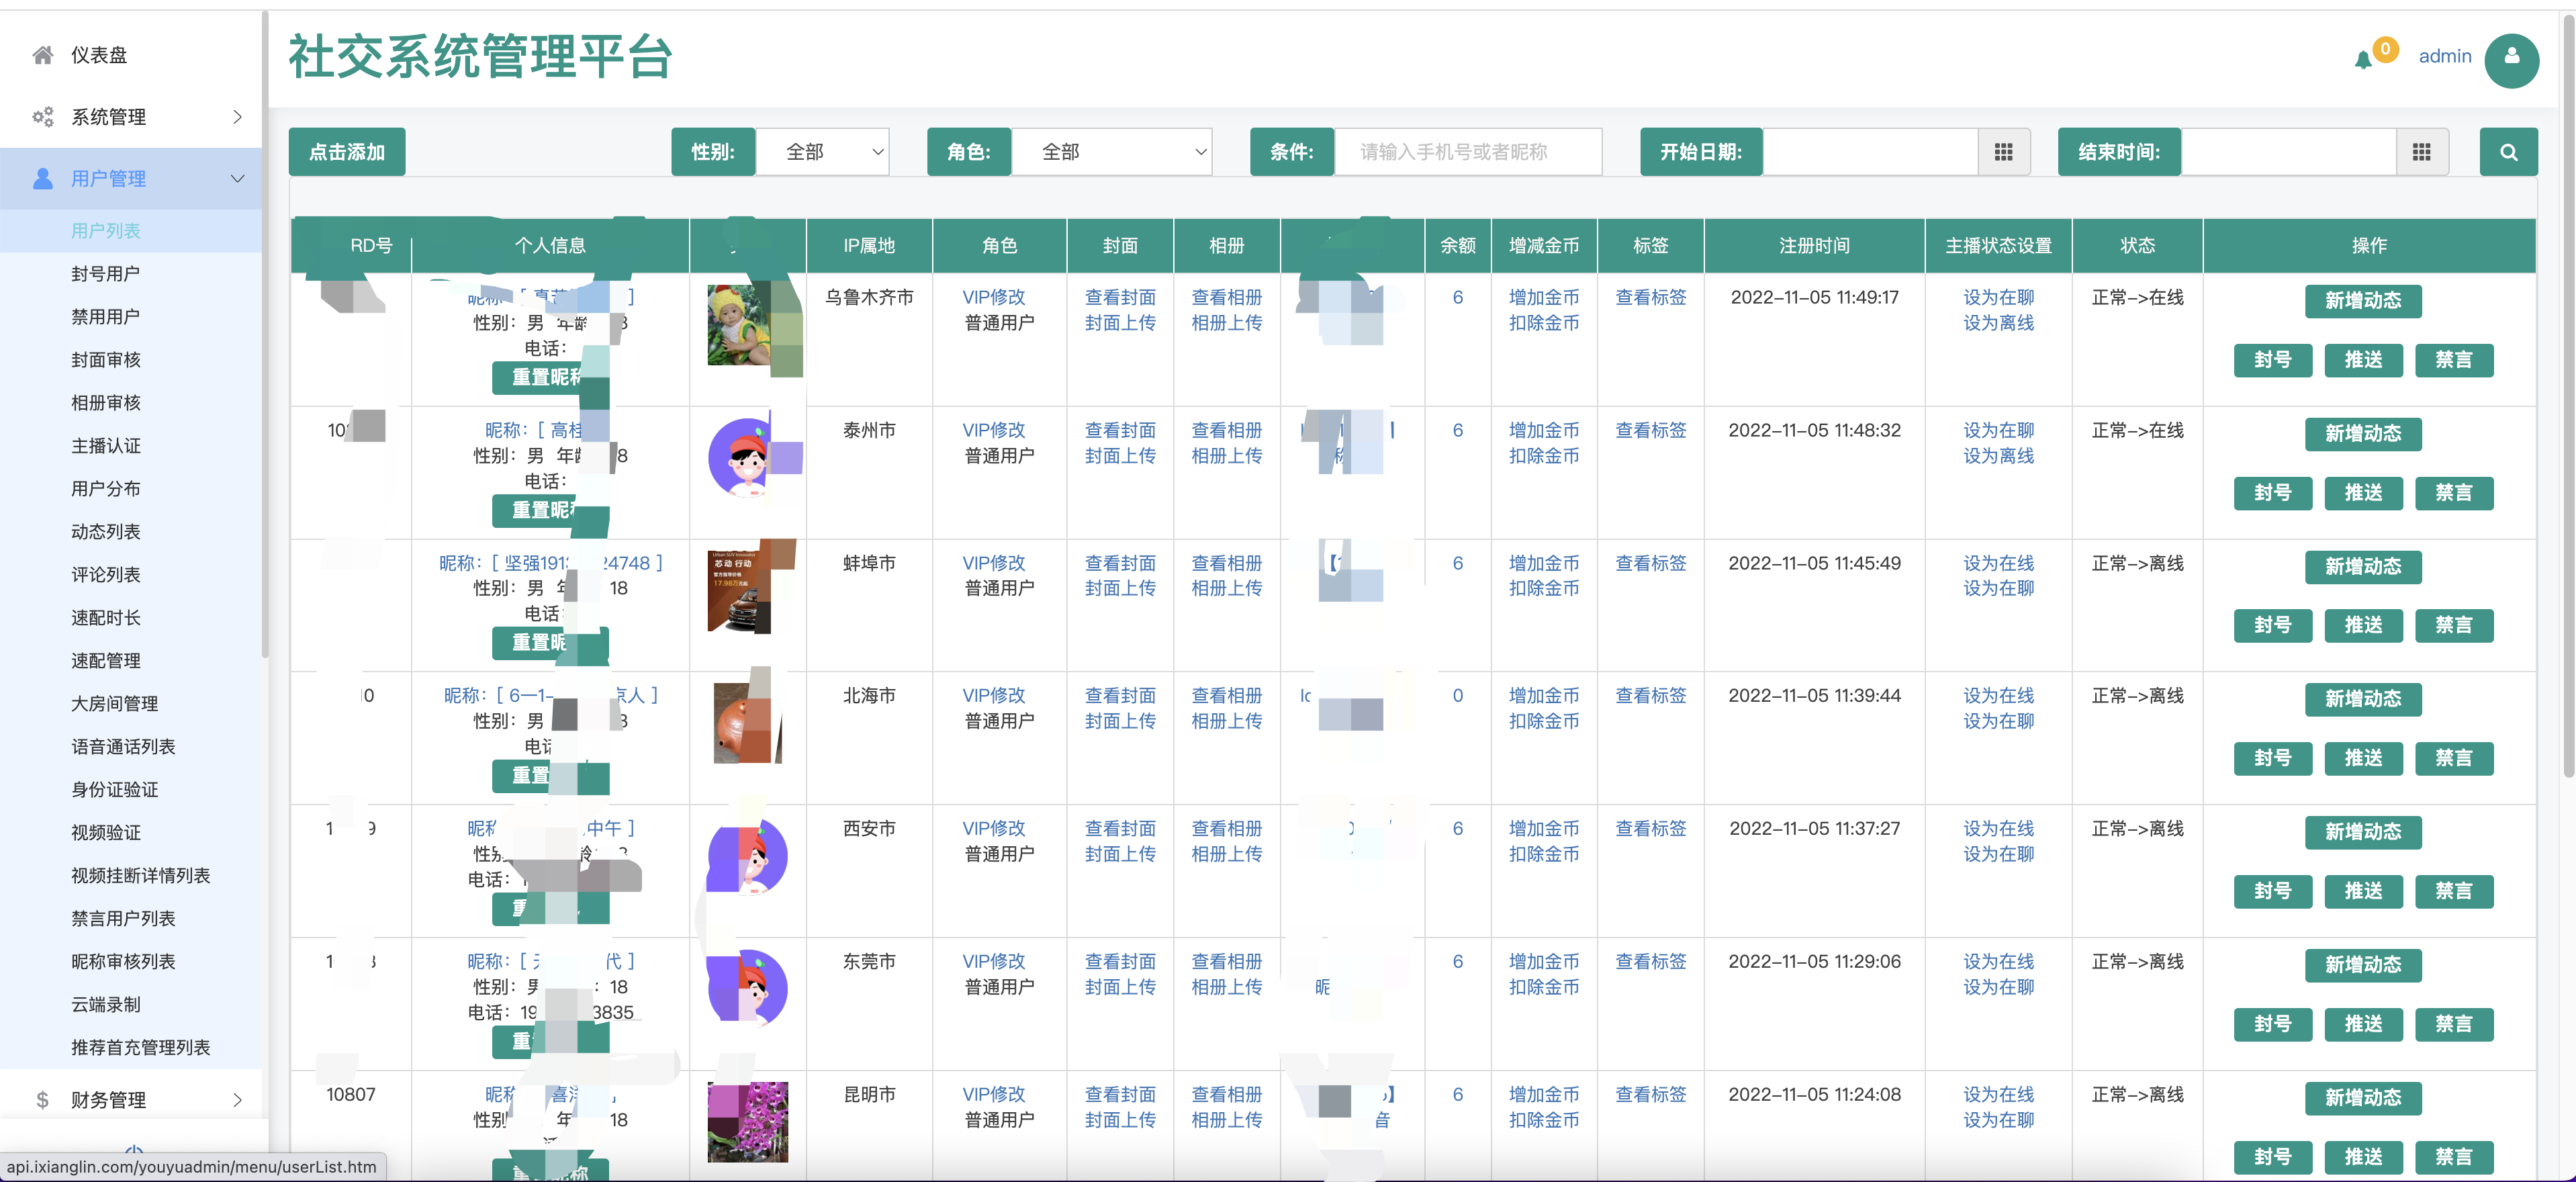Screen dimensions: 2576x1182
Task: Click the notification bell icon
Action: (x=2363, y=60)
